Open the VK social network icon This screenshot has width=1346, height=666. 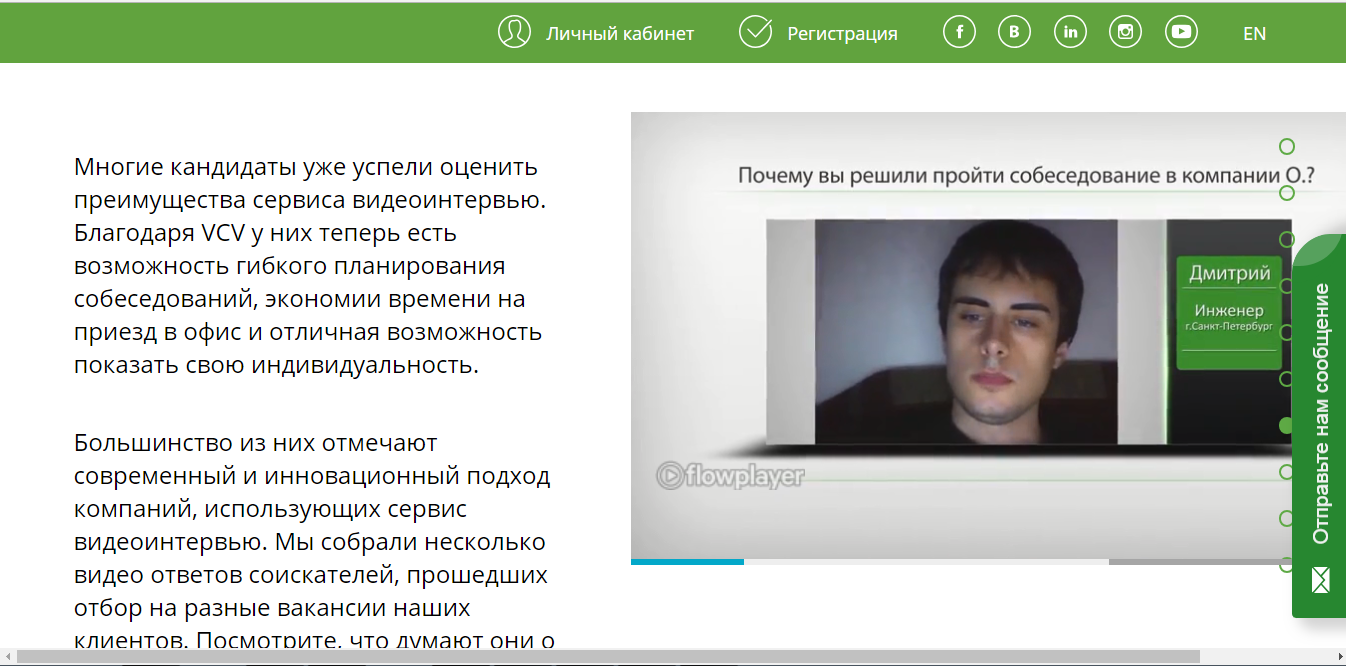[x=1014, y=31]
